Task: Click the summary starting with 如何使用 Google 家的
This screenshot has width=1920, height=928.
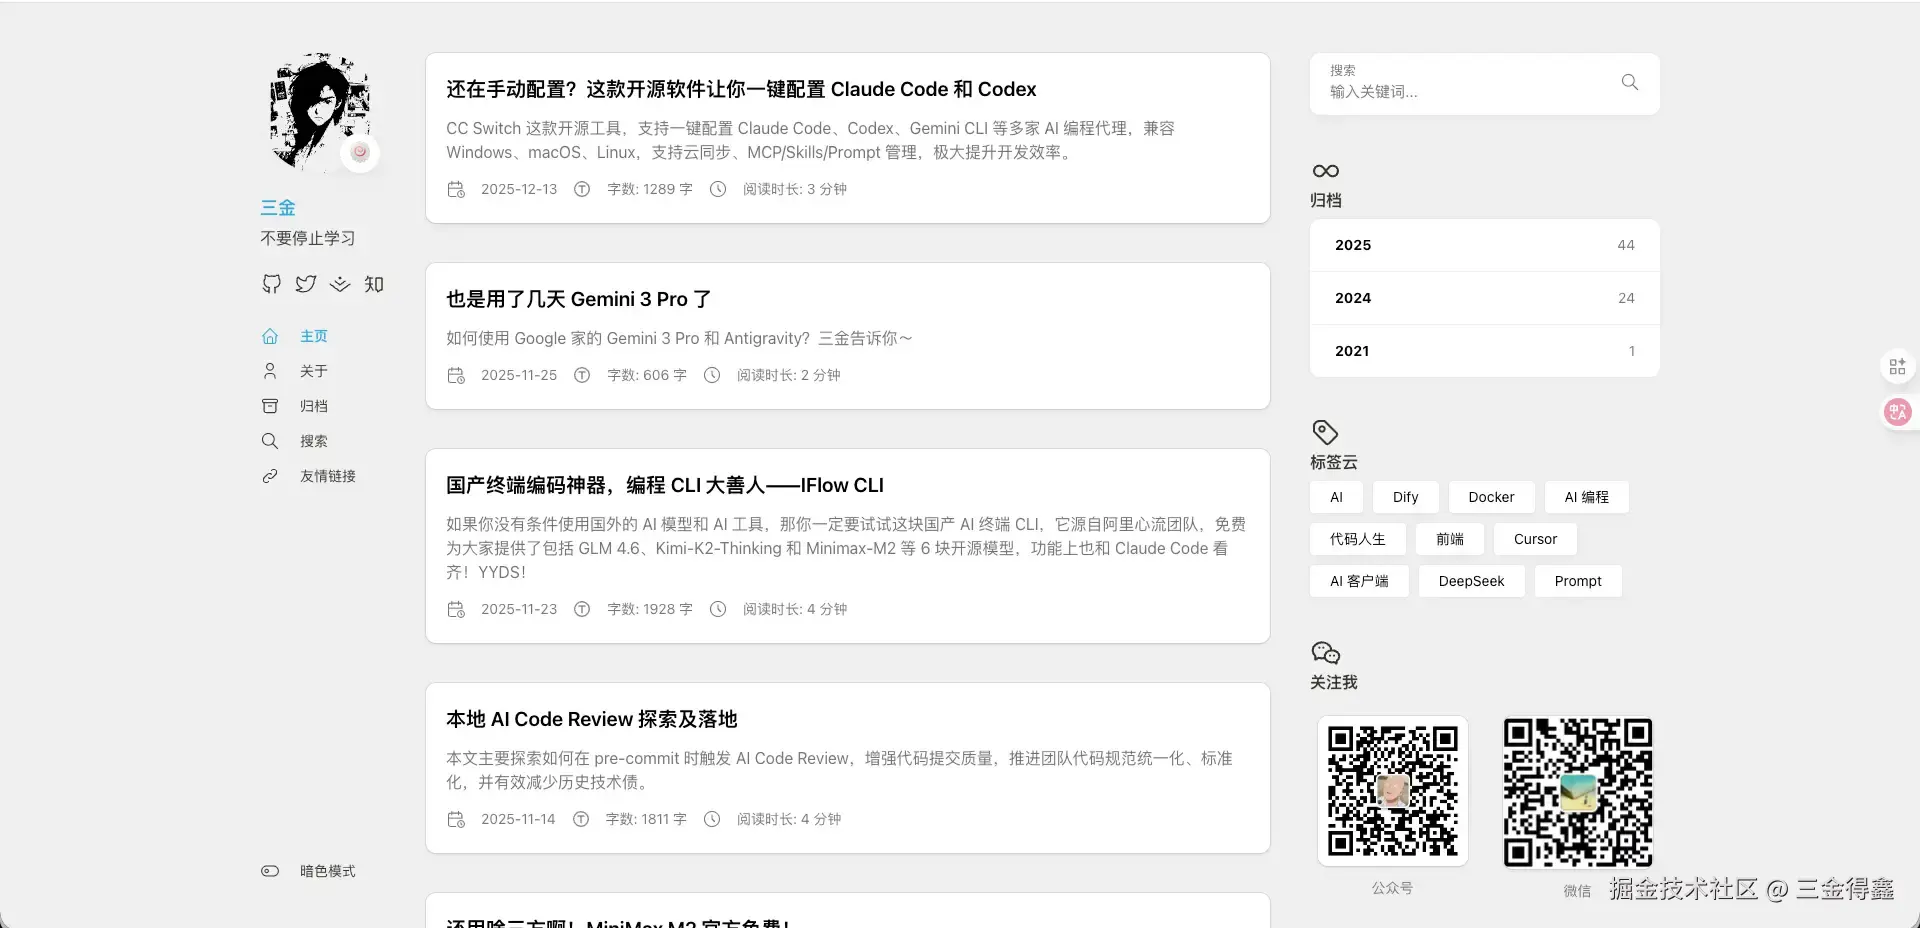Action: tap(679, 338)
